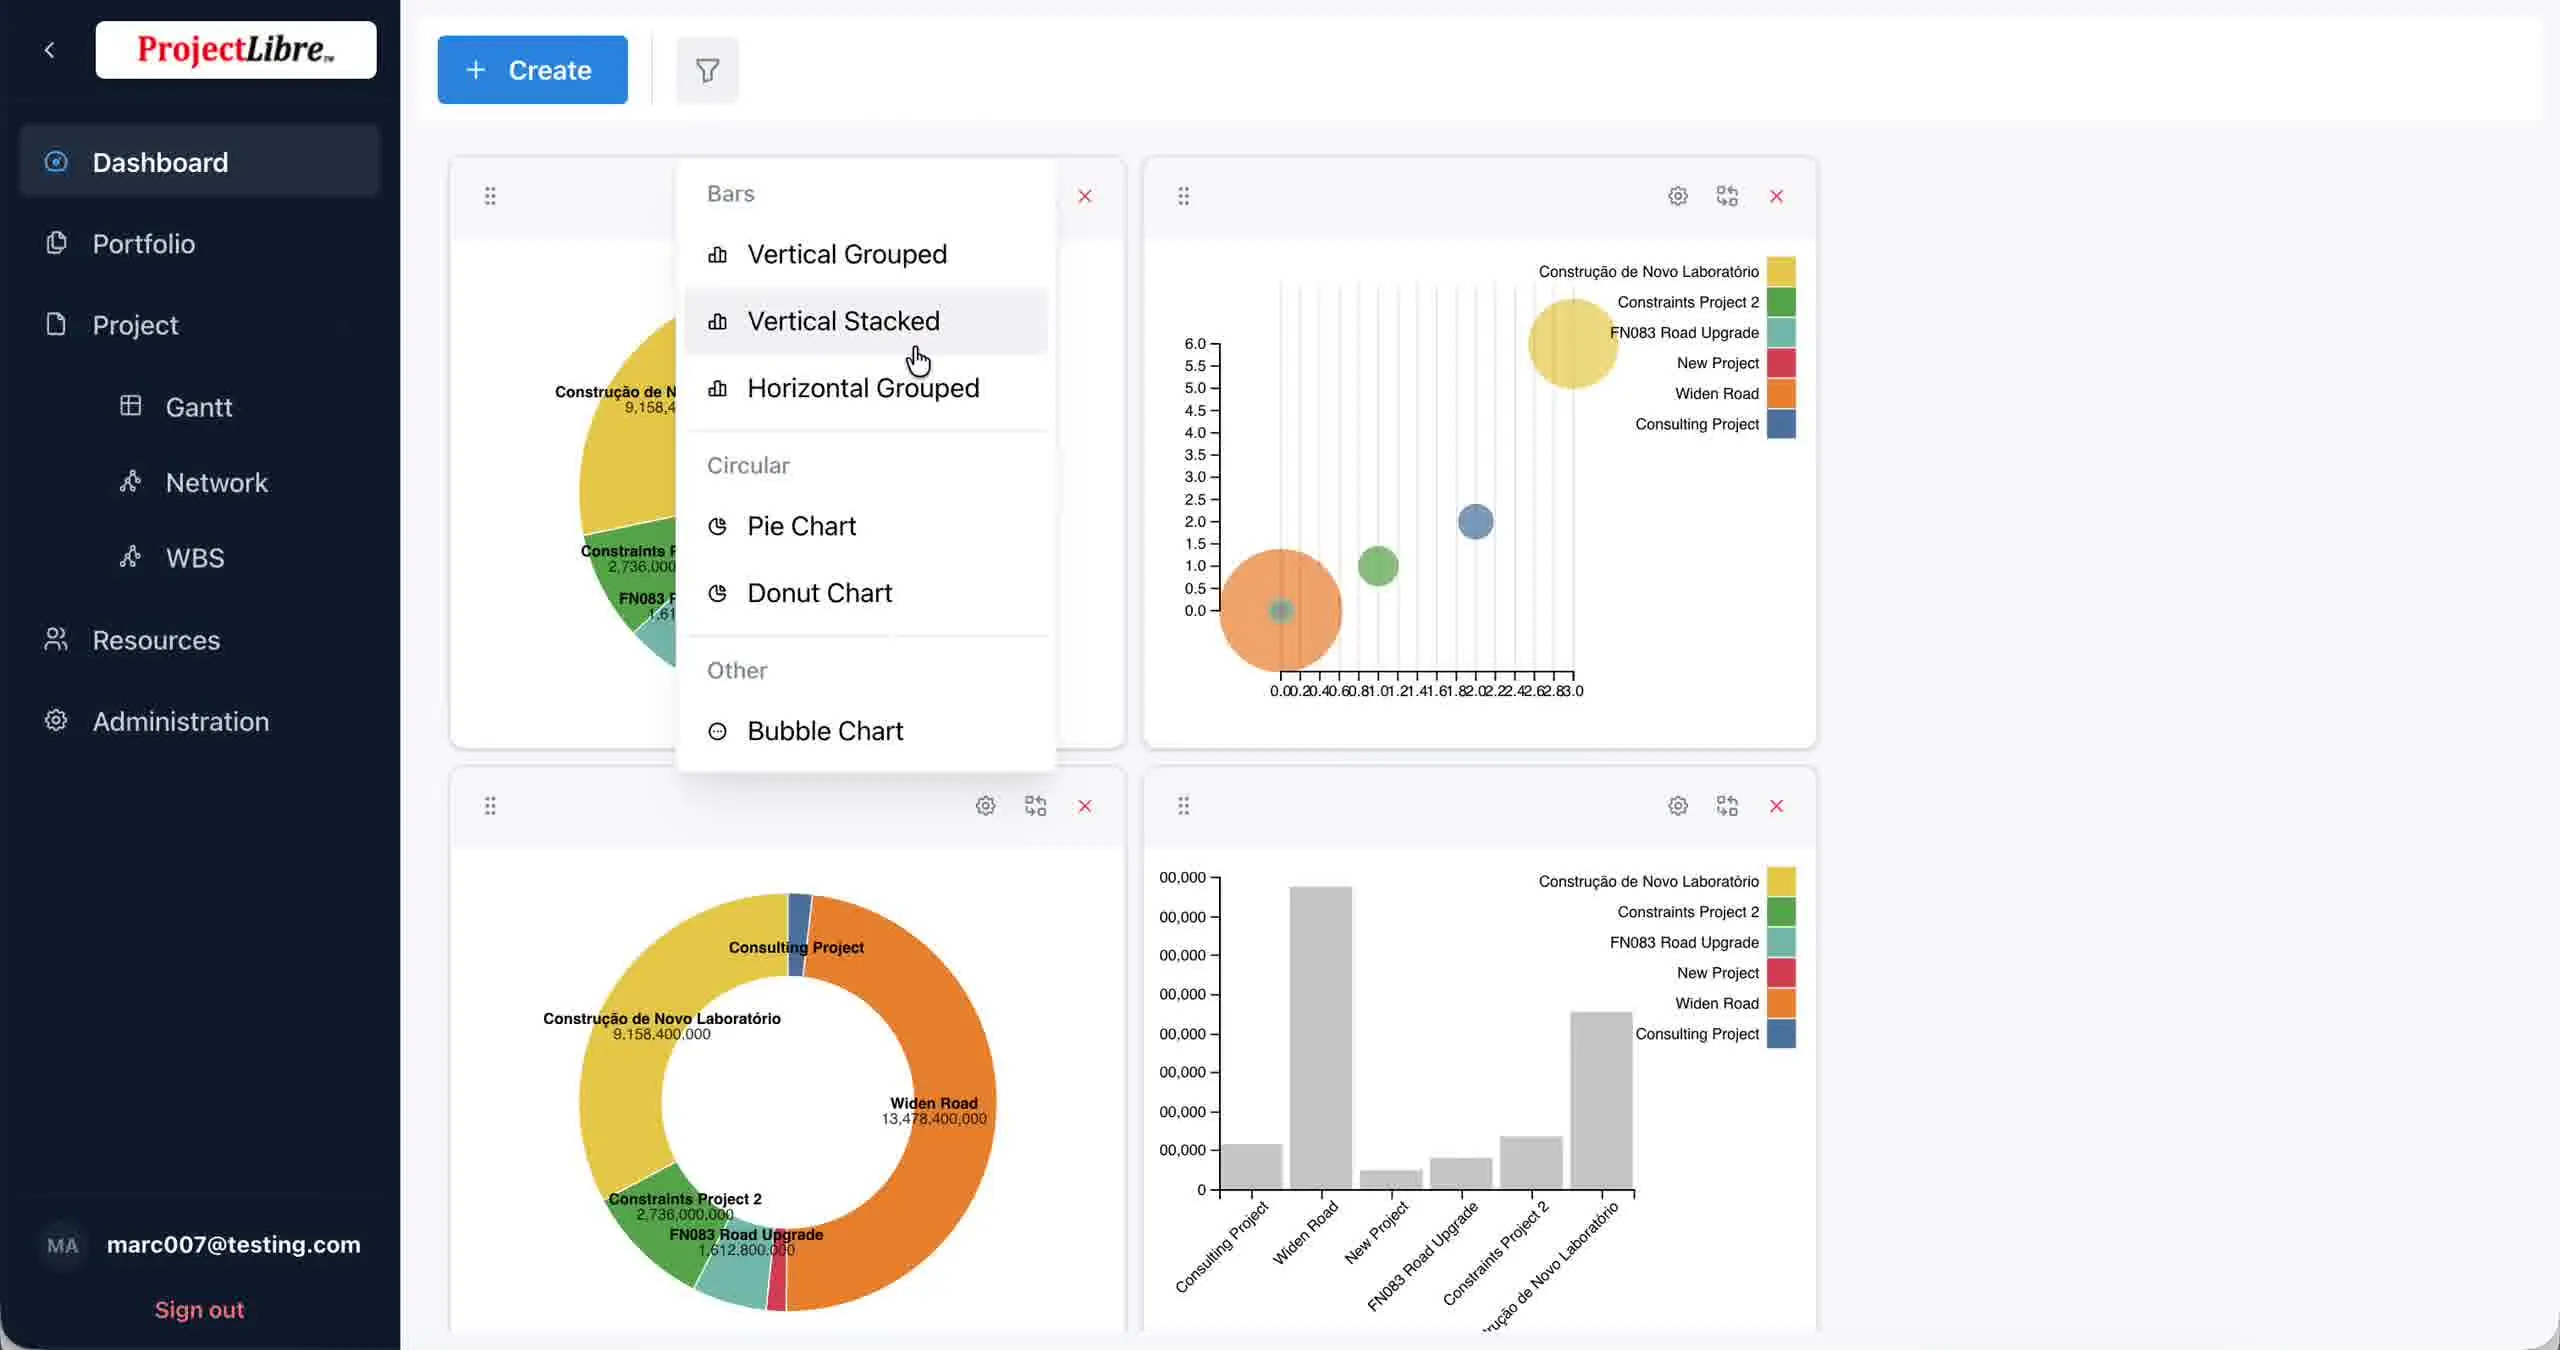Screen dimensions: 2560x1350
Task: Change chart type on bubble chart card
Action: [x=1727, y=196]
